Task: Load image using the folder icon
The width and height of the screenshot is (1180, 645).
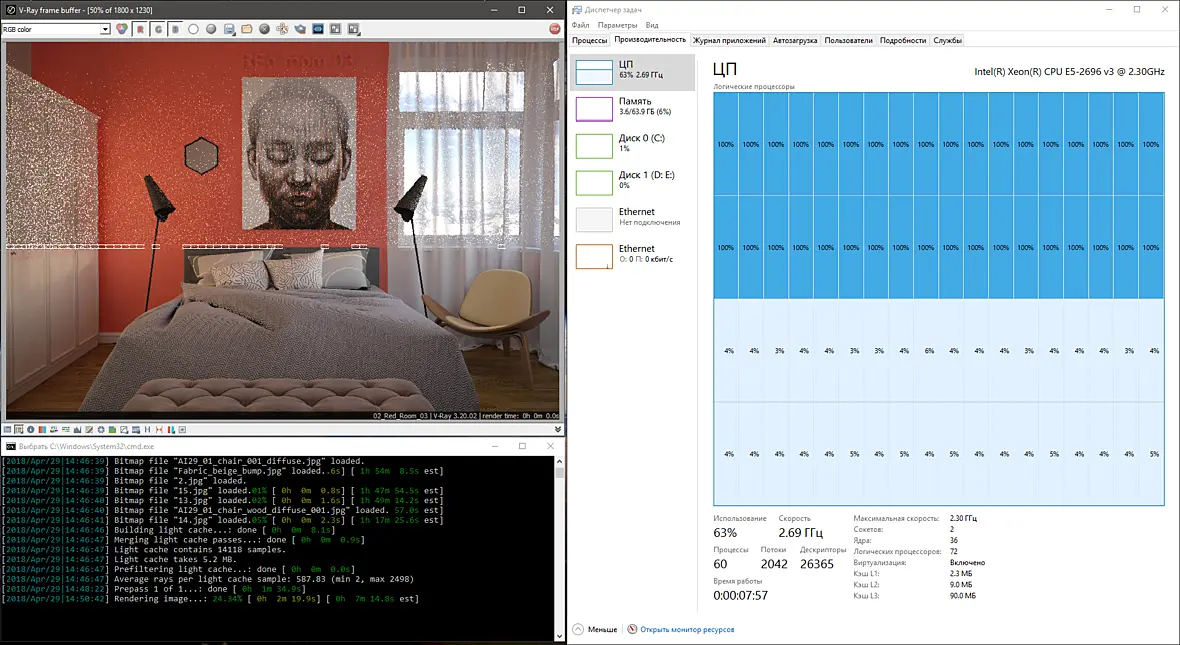Action: tap(247, 29)
